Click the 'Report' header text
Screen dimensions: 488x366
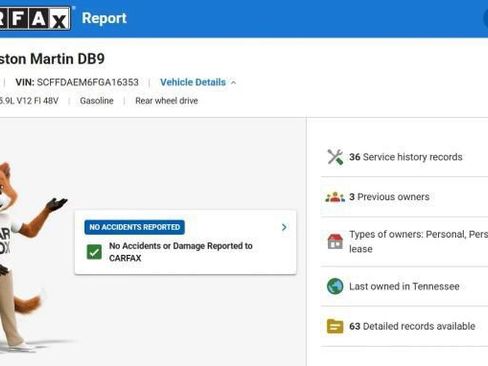104,18
